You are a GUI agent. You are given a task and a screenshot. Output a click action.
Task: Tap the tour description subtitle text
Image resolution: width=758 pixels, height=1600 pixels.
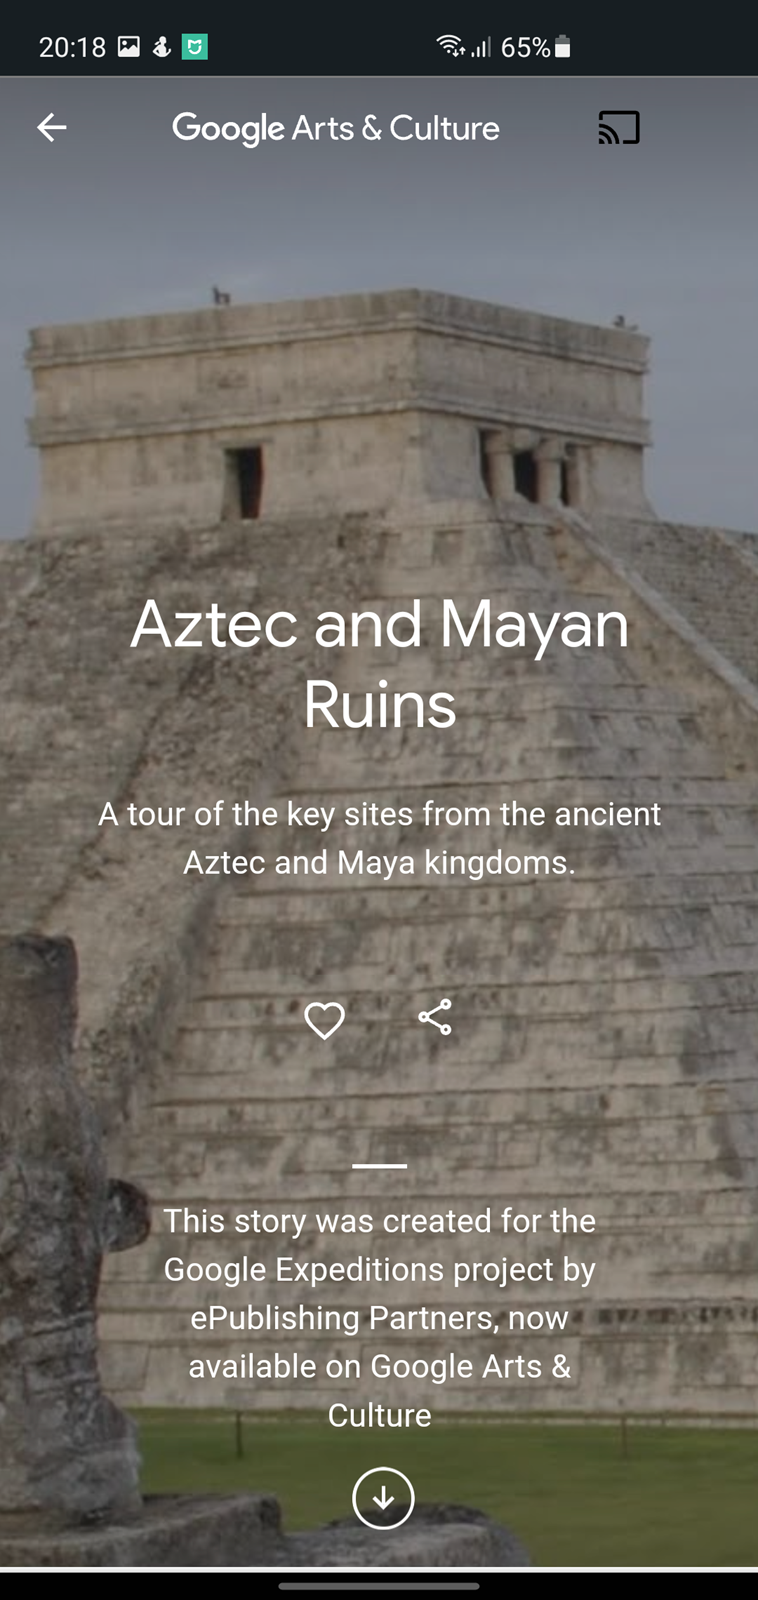tap(379, 838)
